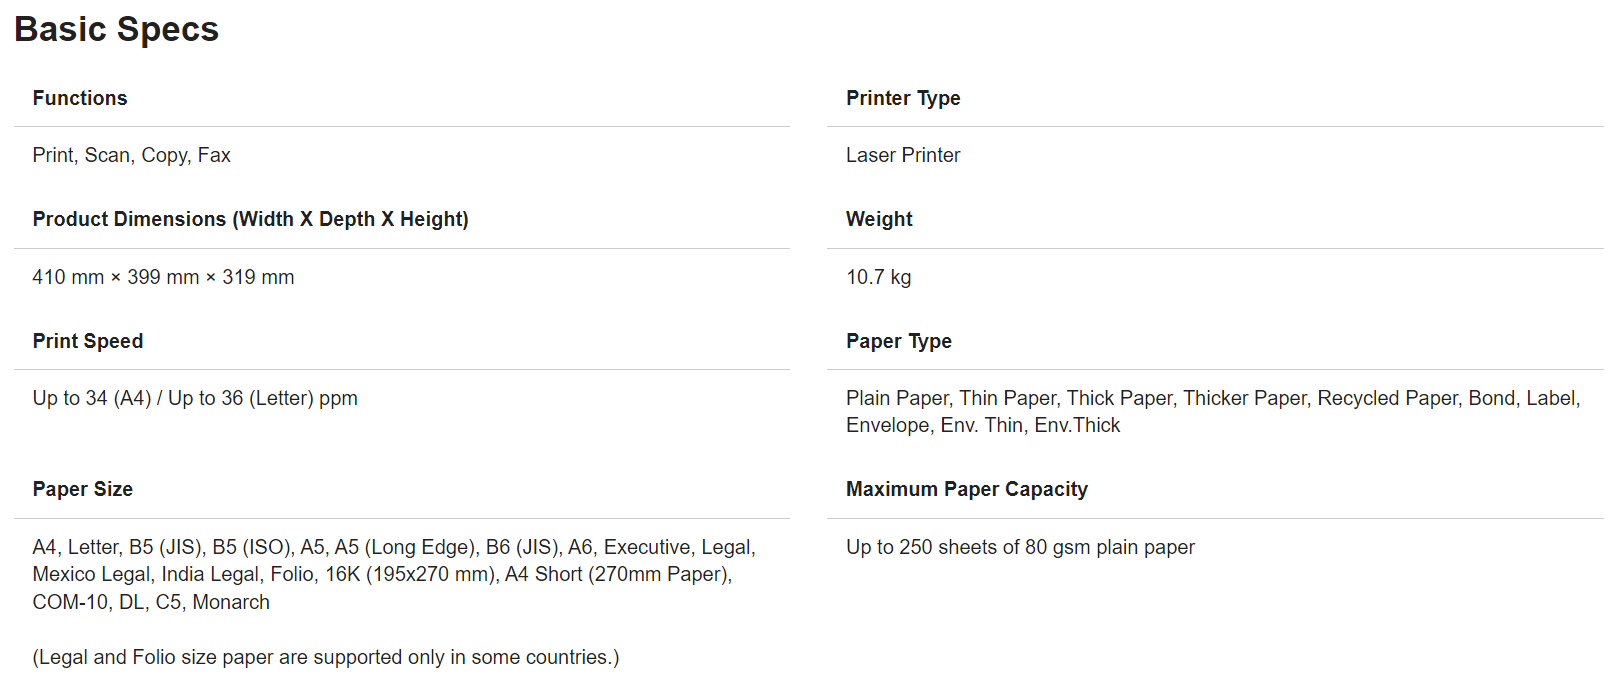This screenshot has height=685, width=1622.
Task: Click the Print Speed label
Action: click(x=88, y=341)
